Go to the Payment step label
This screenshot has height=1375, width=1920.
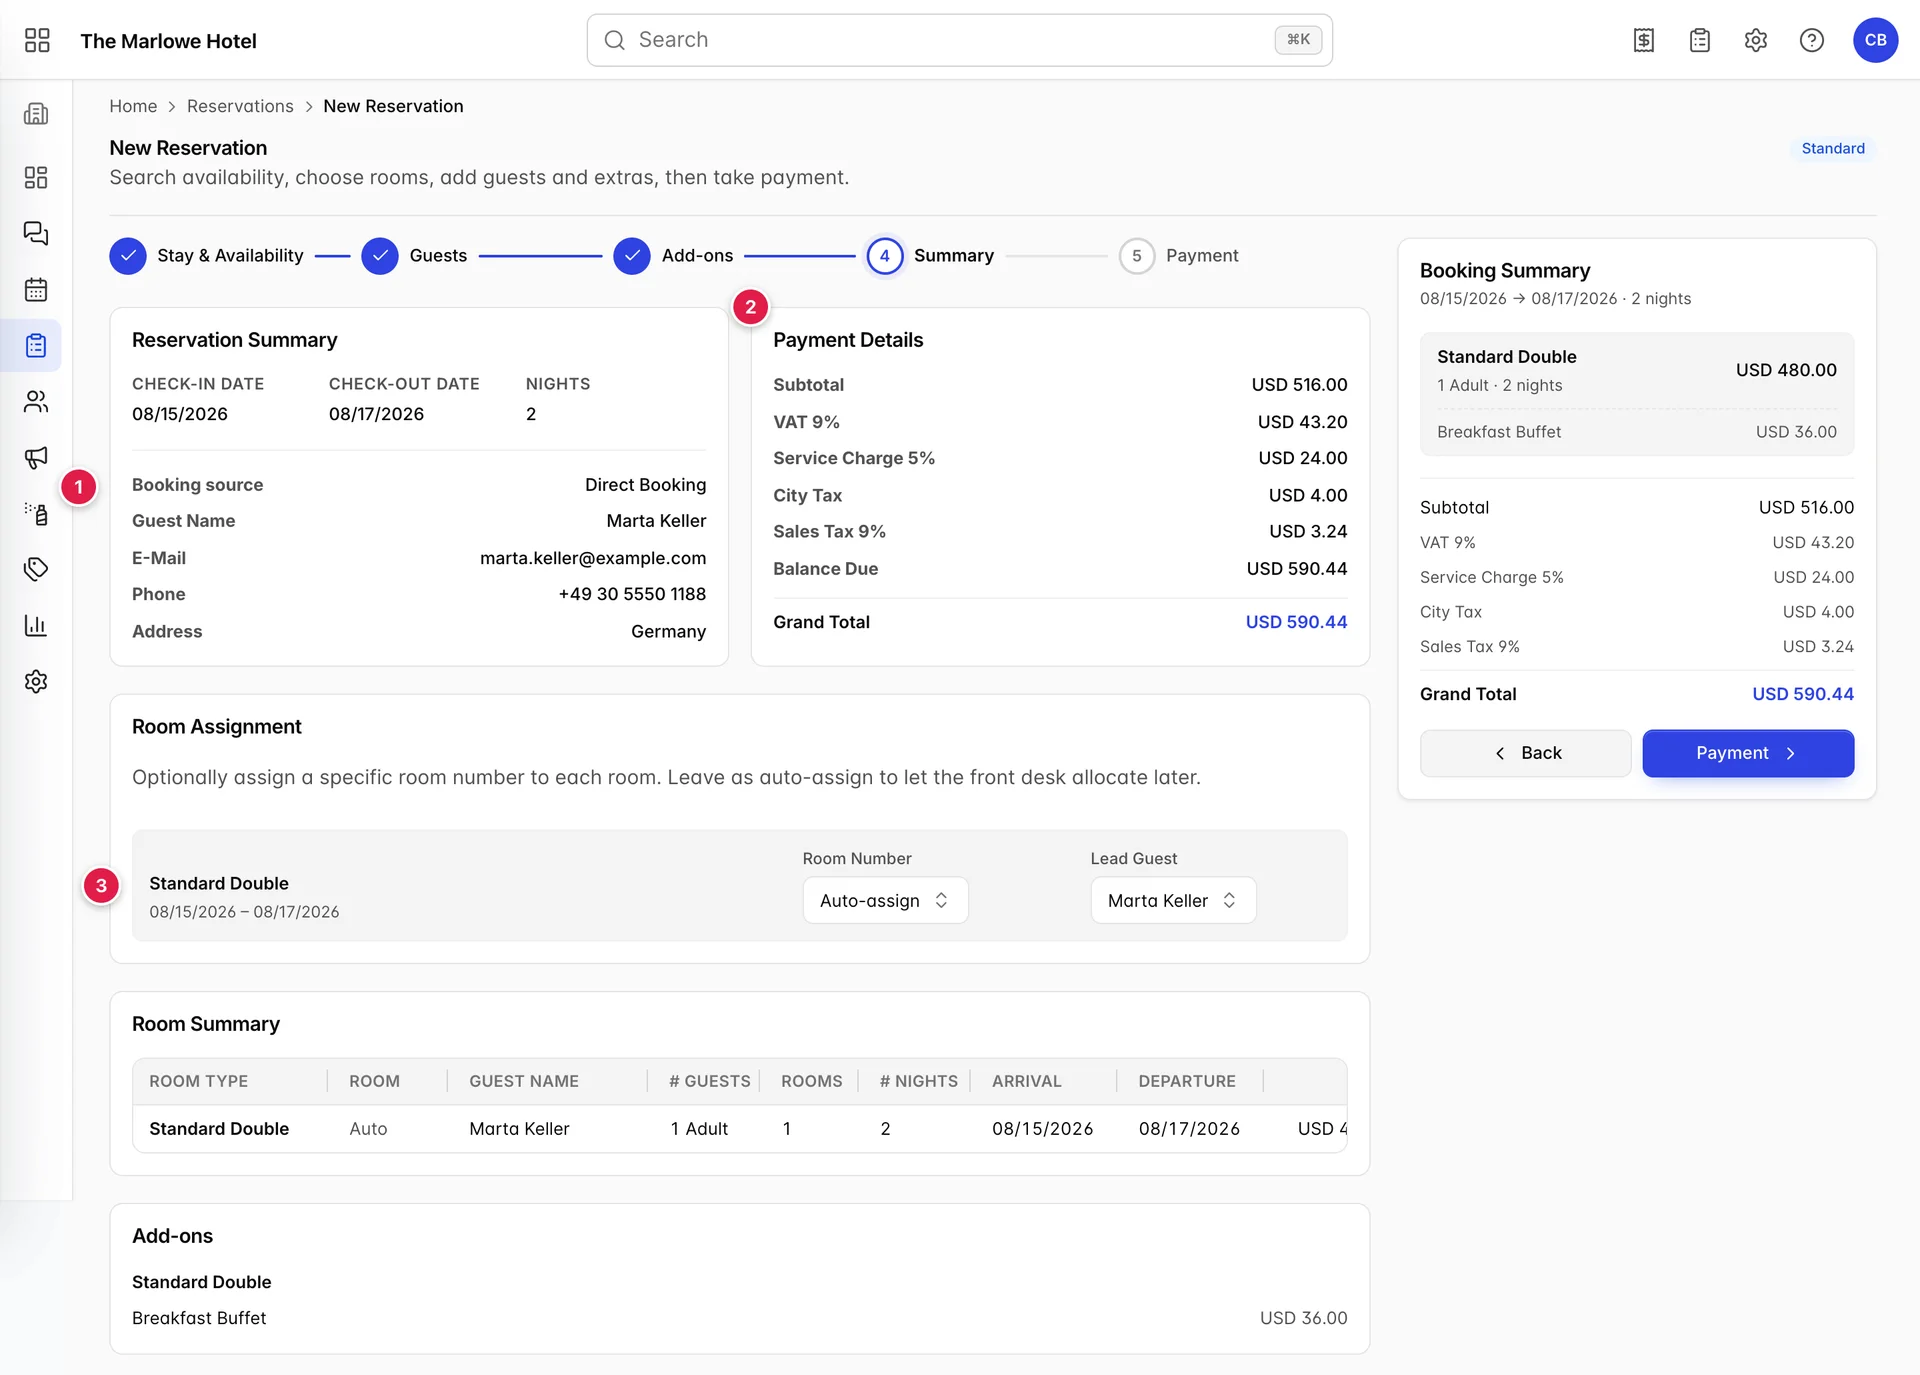tap(1202, 256)
